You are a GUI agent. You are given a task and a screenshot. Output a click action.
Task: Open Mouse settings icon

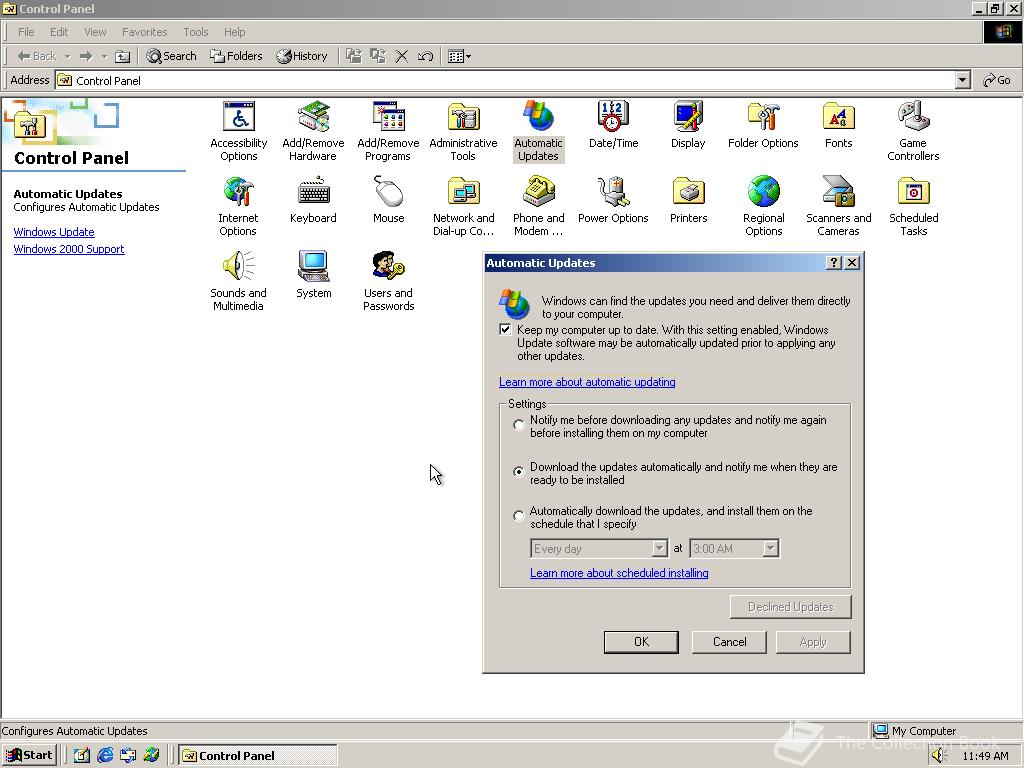coord(389,199)
